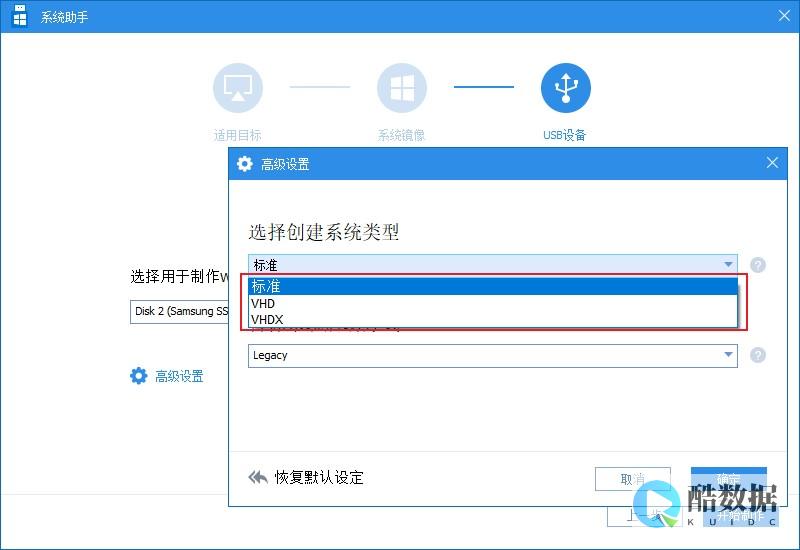Click the 适用目标 step label
The image size is (800, 550).
(x=238, y=135)
